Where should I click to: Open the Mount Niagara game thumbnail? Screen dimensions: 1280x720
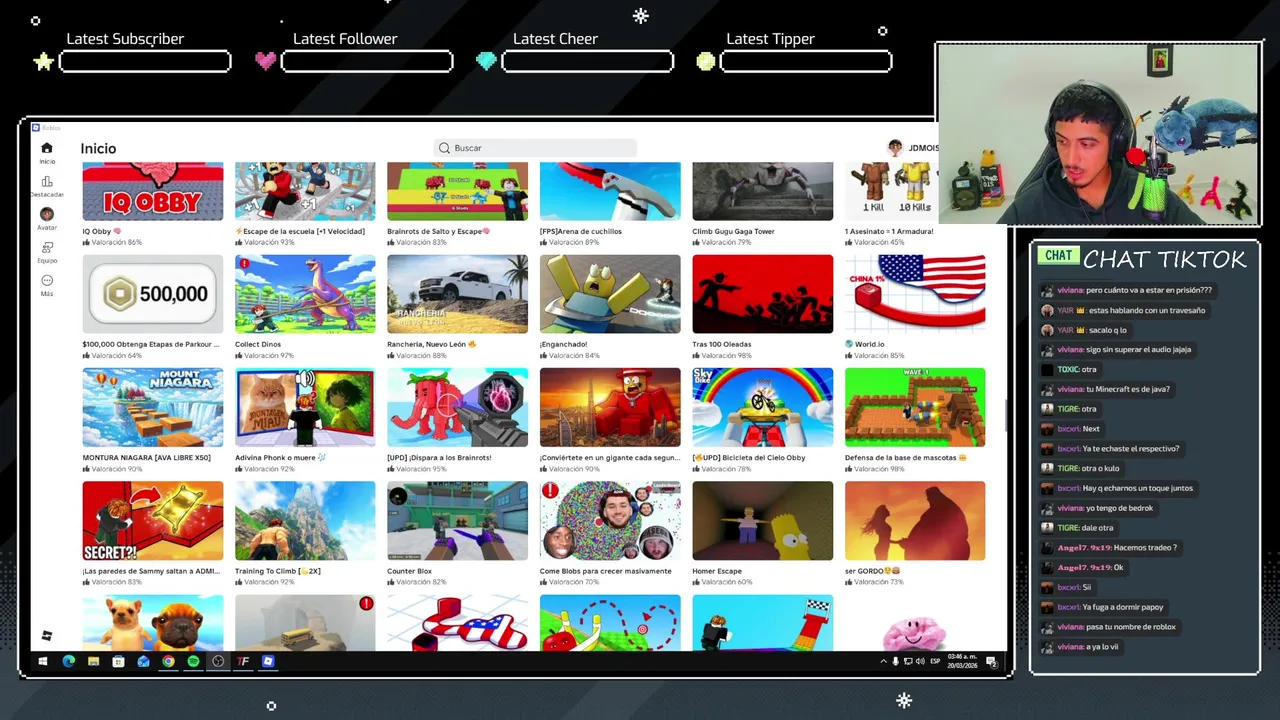coord(153,407)
